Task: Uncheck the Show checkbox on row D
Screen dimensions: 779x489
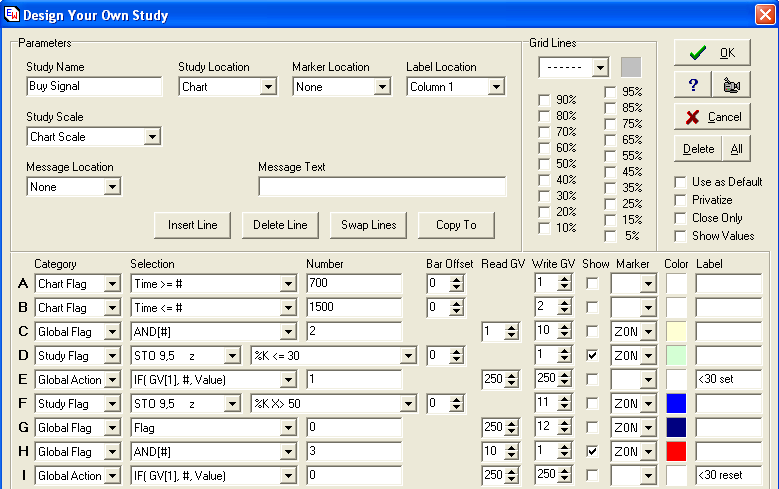Action: pyautogui.click(x=593, y=355)
